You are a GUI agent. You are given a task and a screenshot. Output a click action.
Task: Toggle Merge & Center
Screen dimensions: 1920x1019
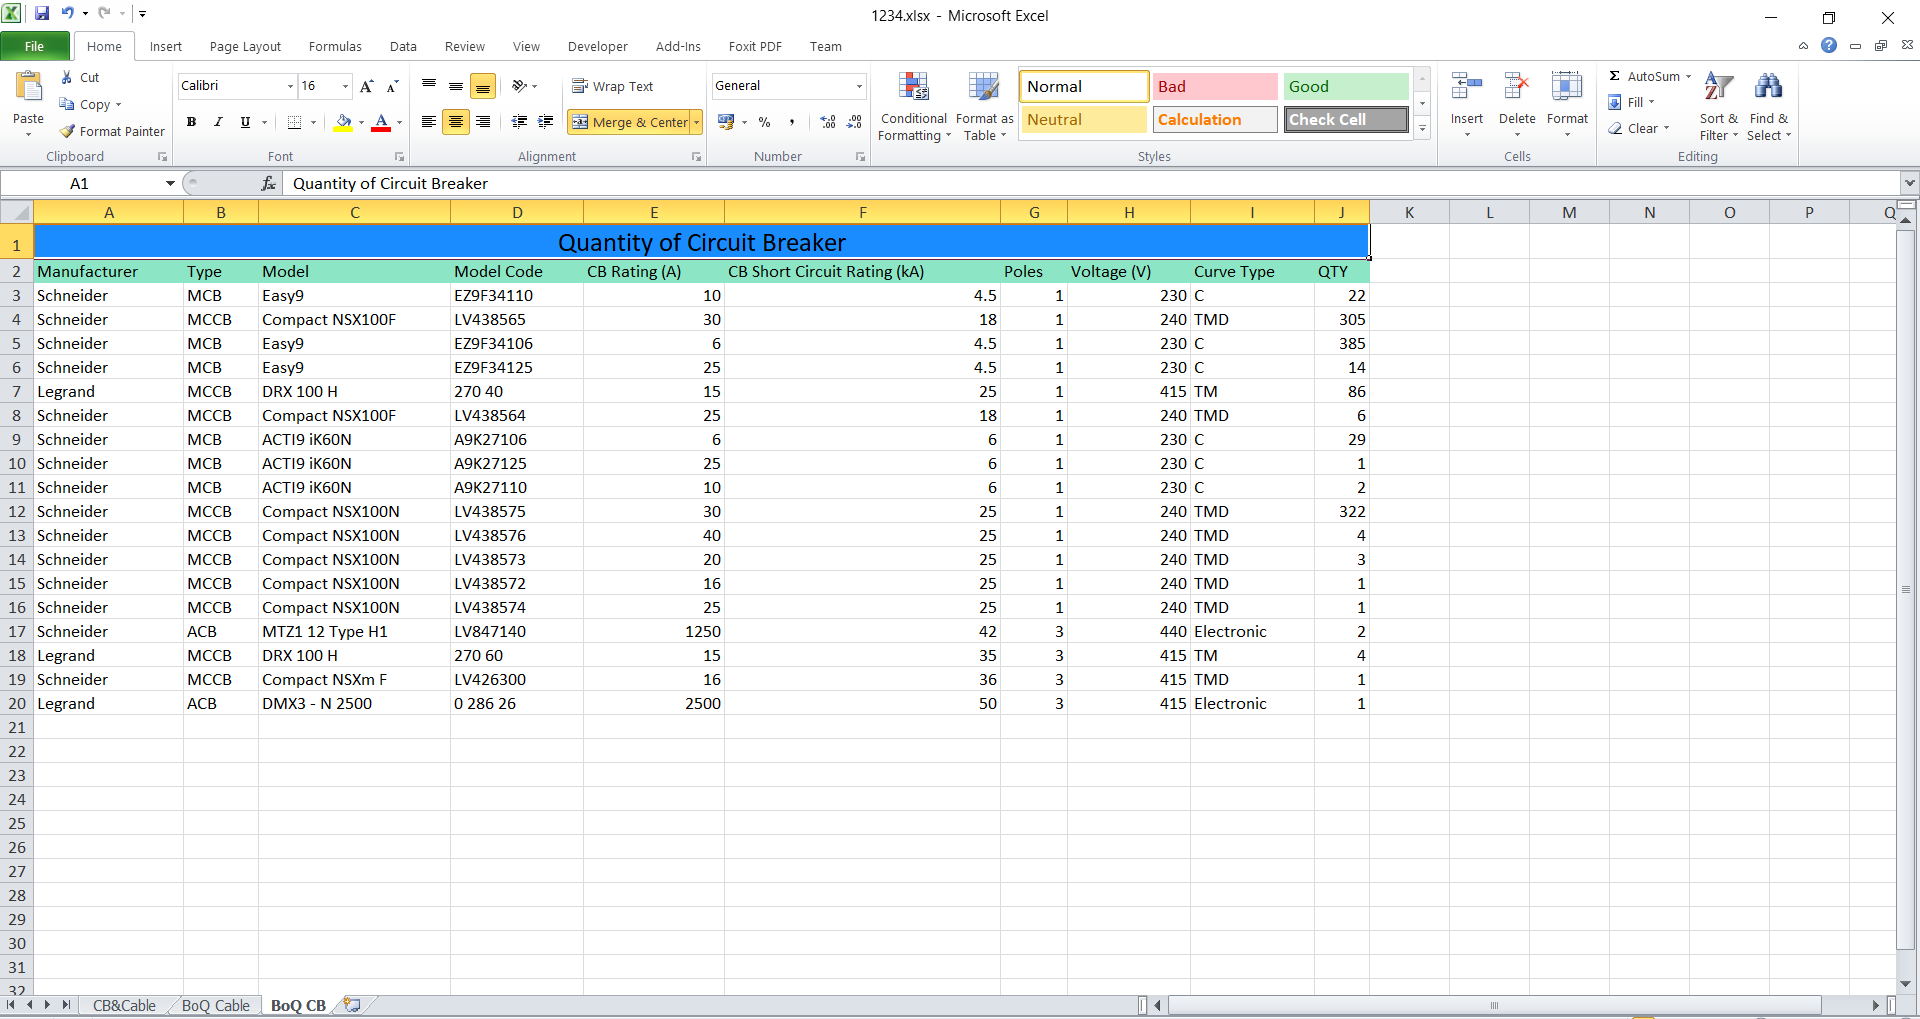[629, 122]
